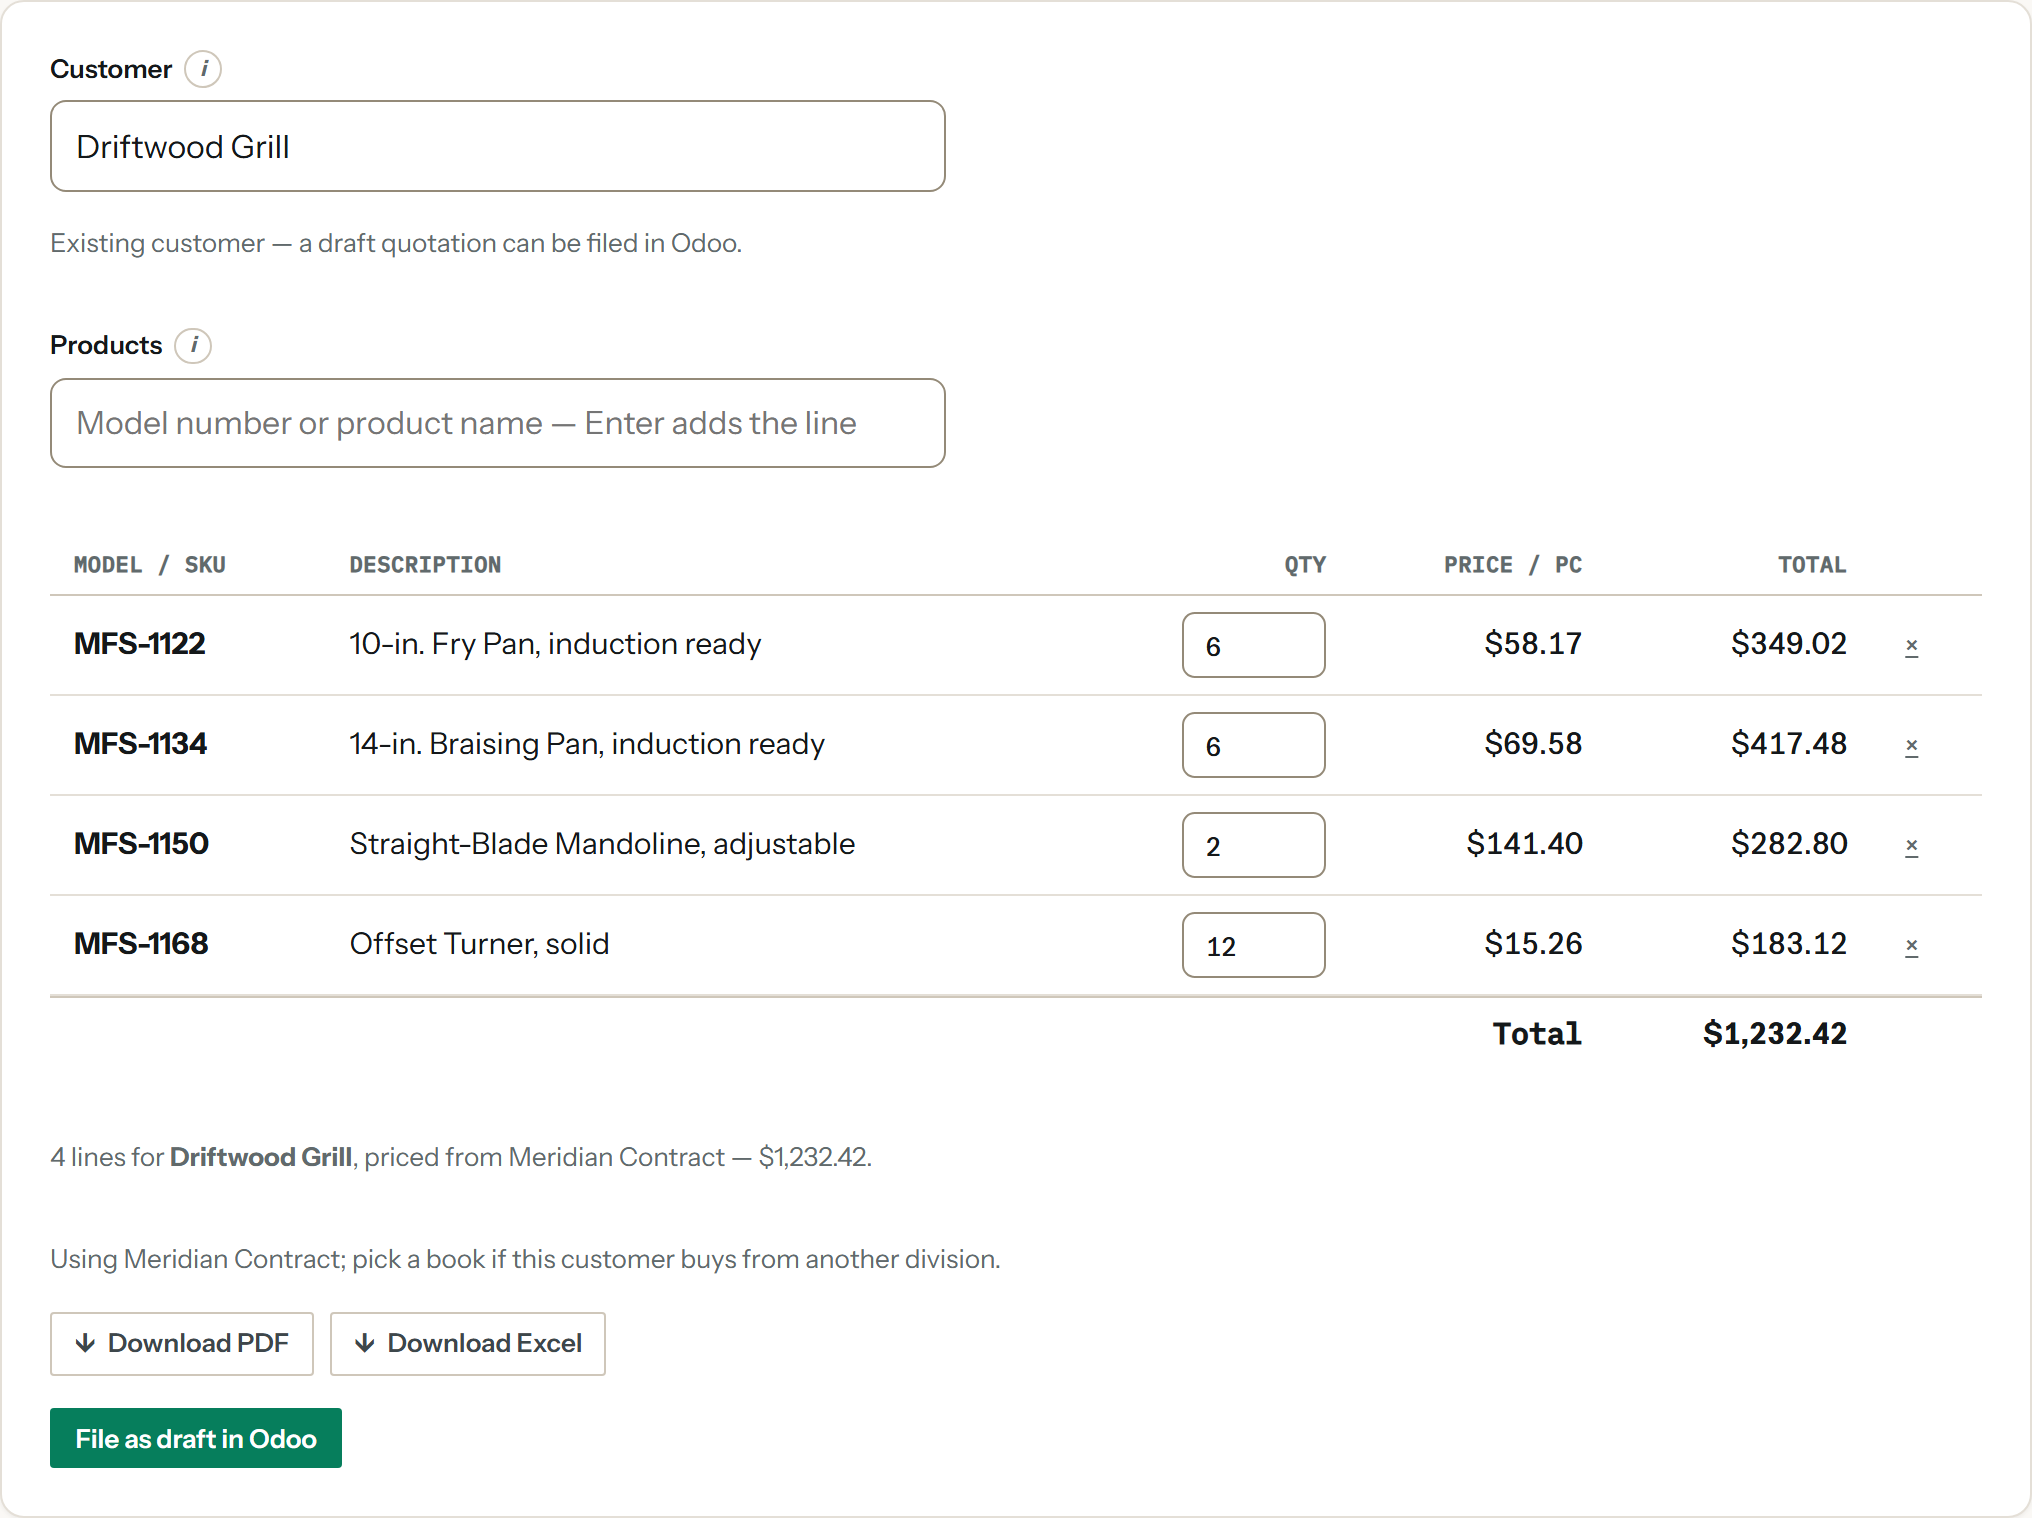The height and width of the screenshot is (1518, 2032).
Task: Select the MFS-1150 model number
Action: 141,844
